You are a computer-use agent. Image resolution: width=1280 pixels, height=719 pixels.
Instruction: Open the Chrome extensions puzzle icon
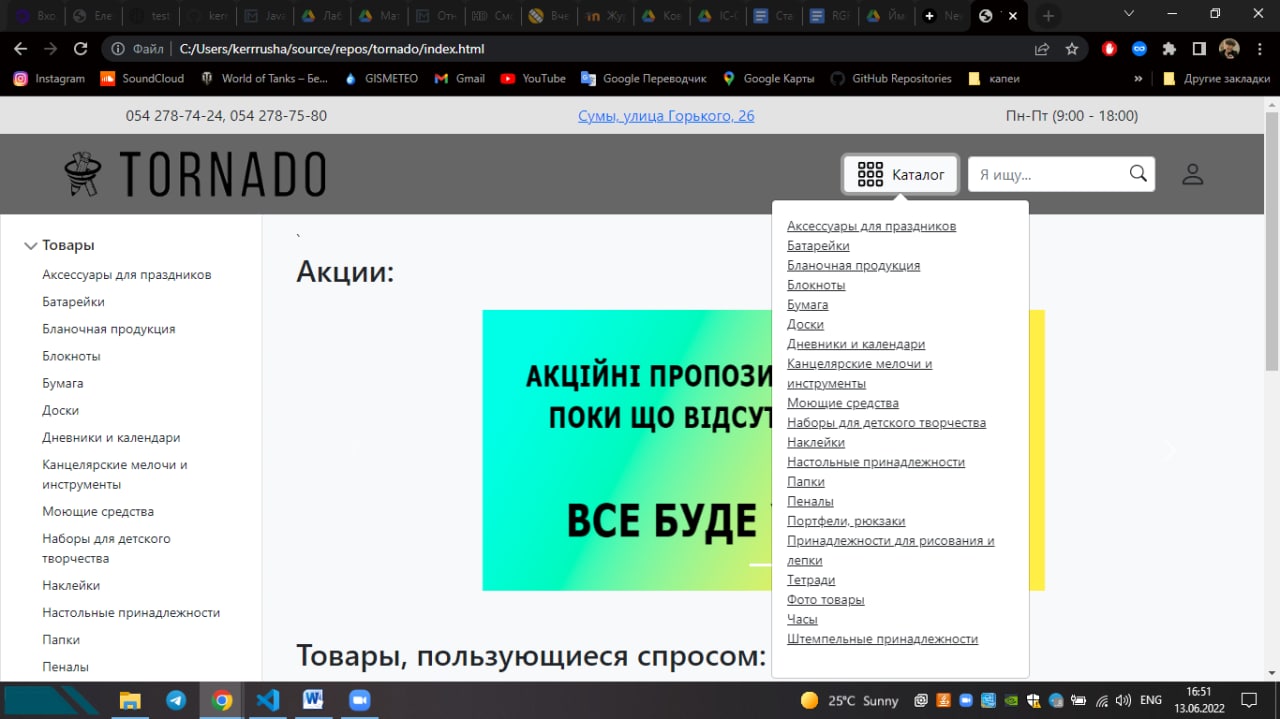(x=1169, y=49)
